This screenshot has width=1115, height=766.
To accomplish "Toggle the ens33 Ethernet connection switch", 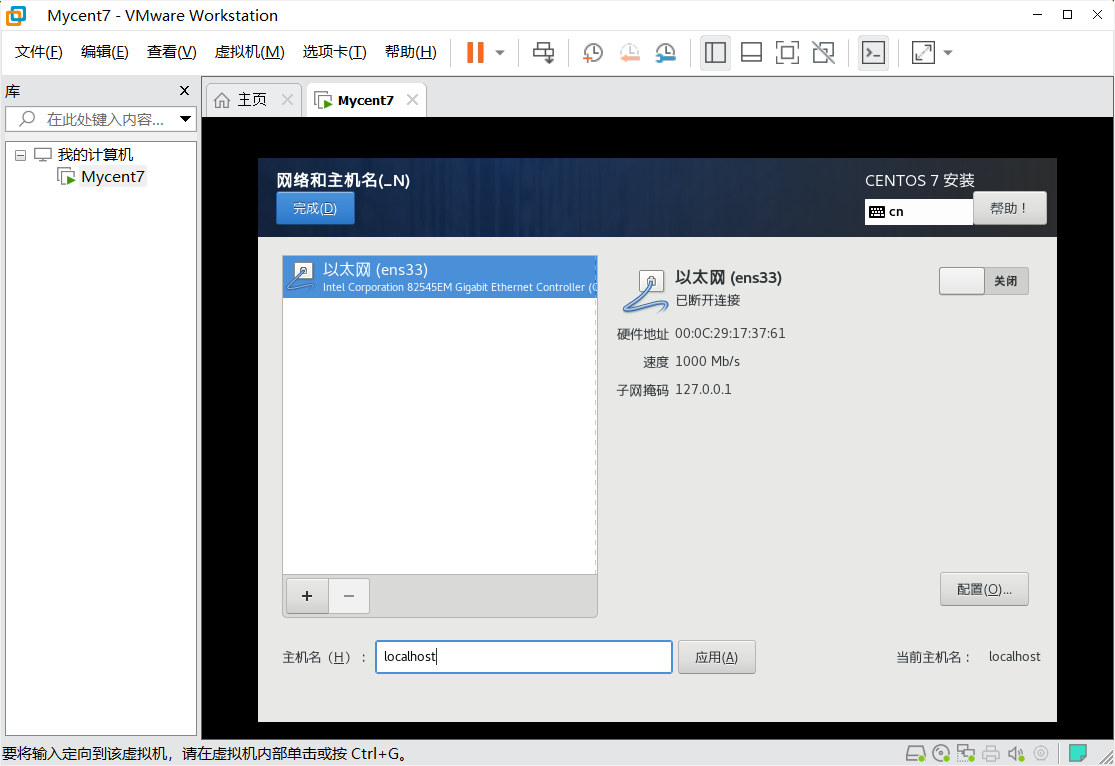I will coord(961,281).
